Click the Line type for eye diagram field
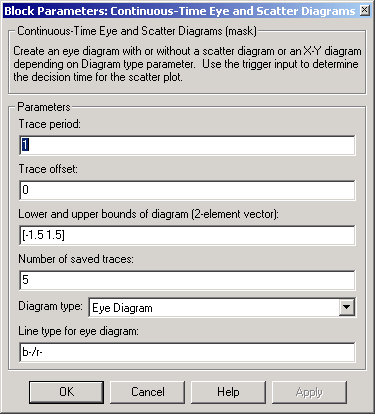 187,352
